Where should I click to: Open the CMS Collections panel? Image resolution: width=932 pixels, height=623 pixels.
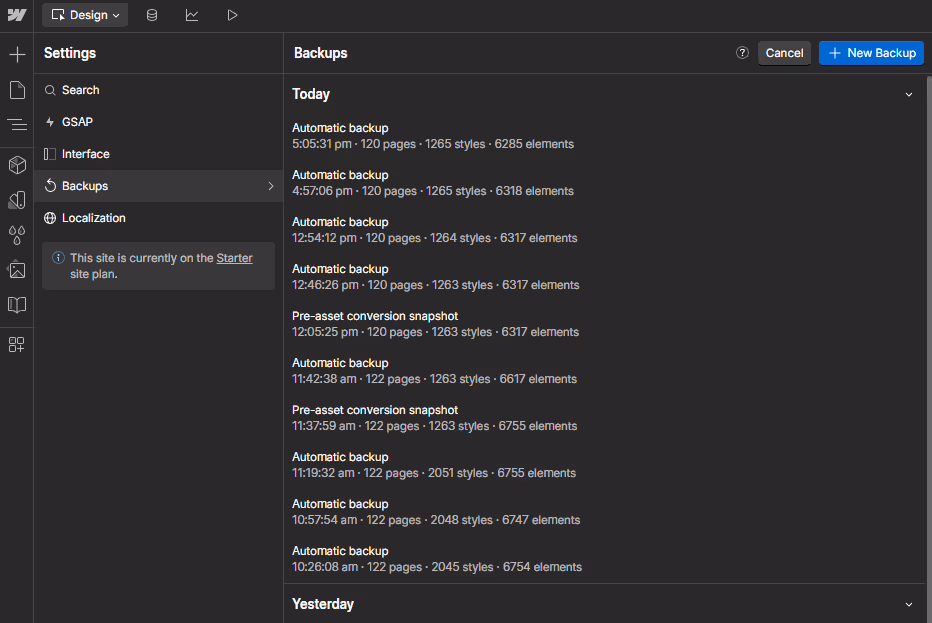[x=151, y=15]
